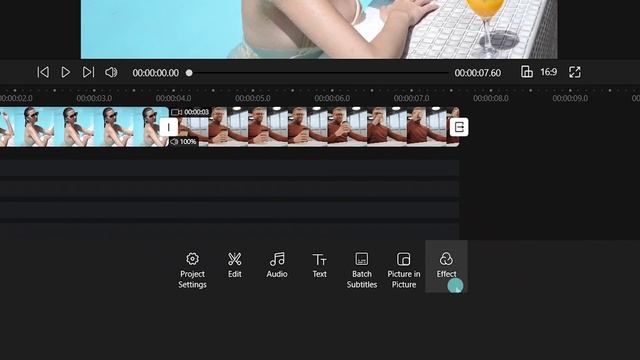Screen dimensions: 640x360
Task: Open Batch Subtitles
Action: point(362,270)
